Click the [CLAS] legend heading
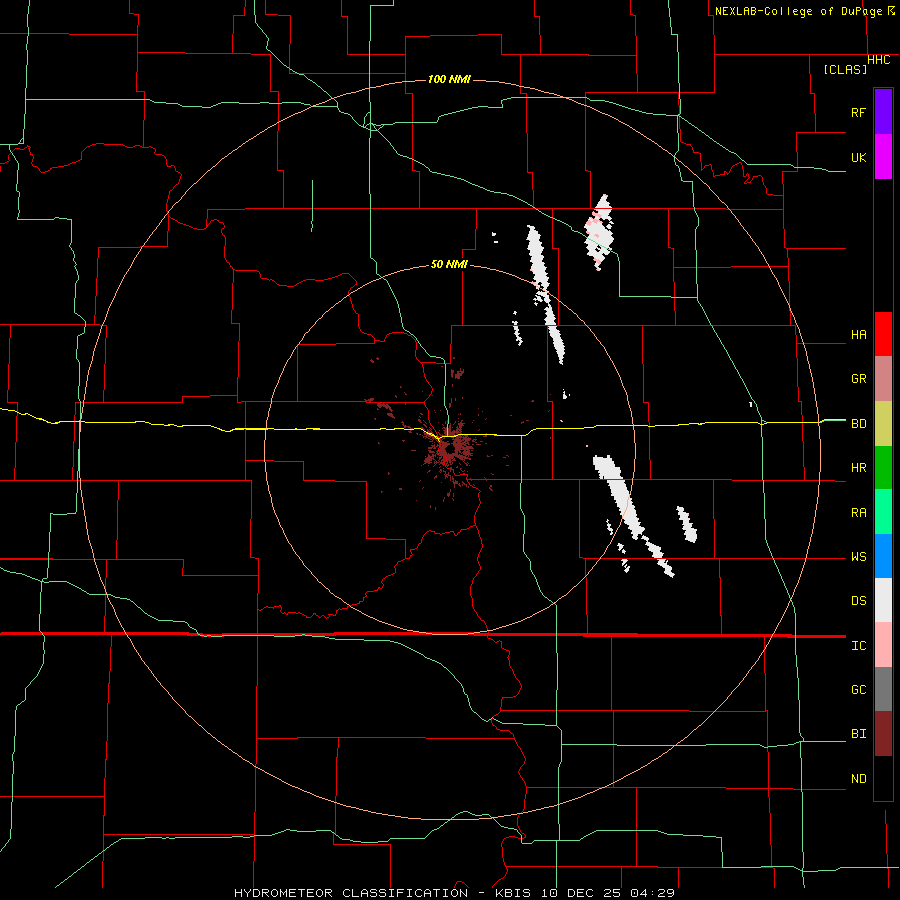Image resolution: width=900 pixels, height=900 pixels. (845, 69)
